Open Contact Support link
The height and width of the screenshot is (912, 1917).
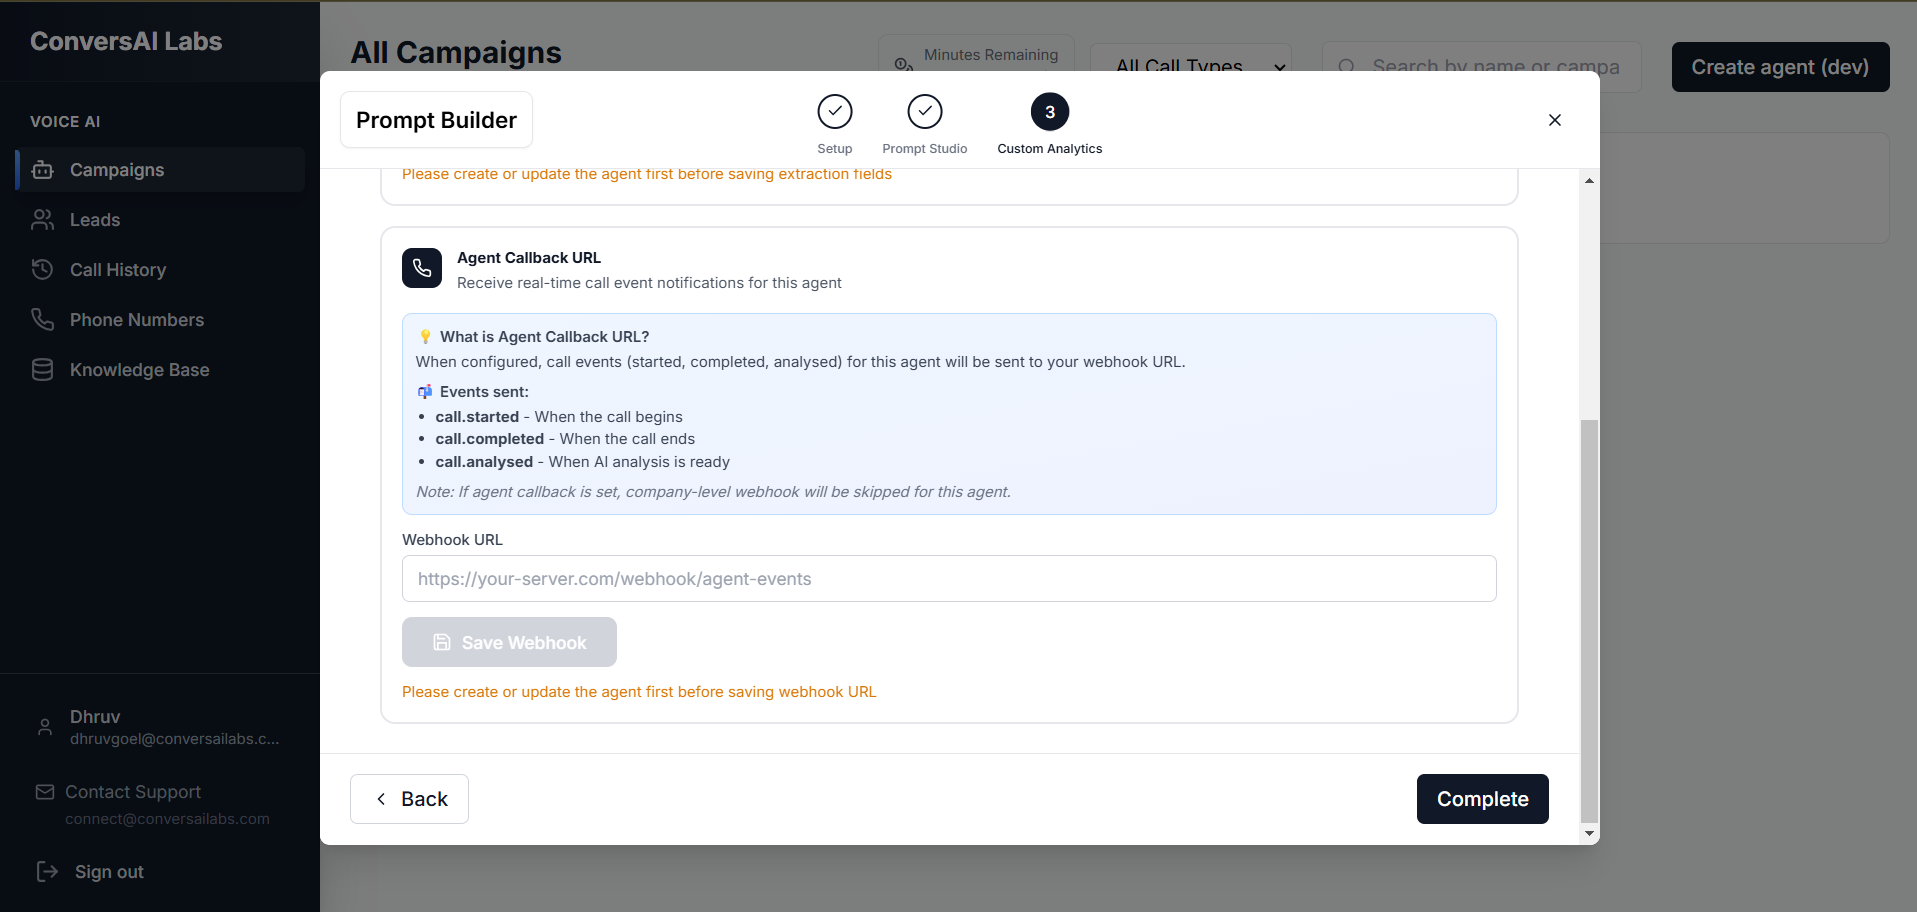point(133,792)
